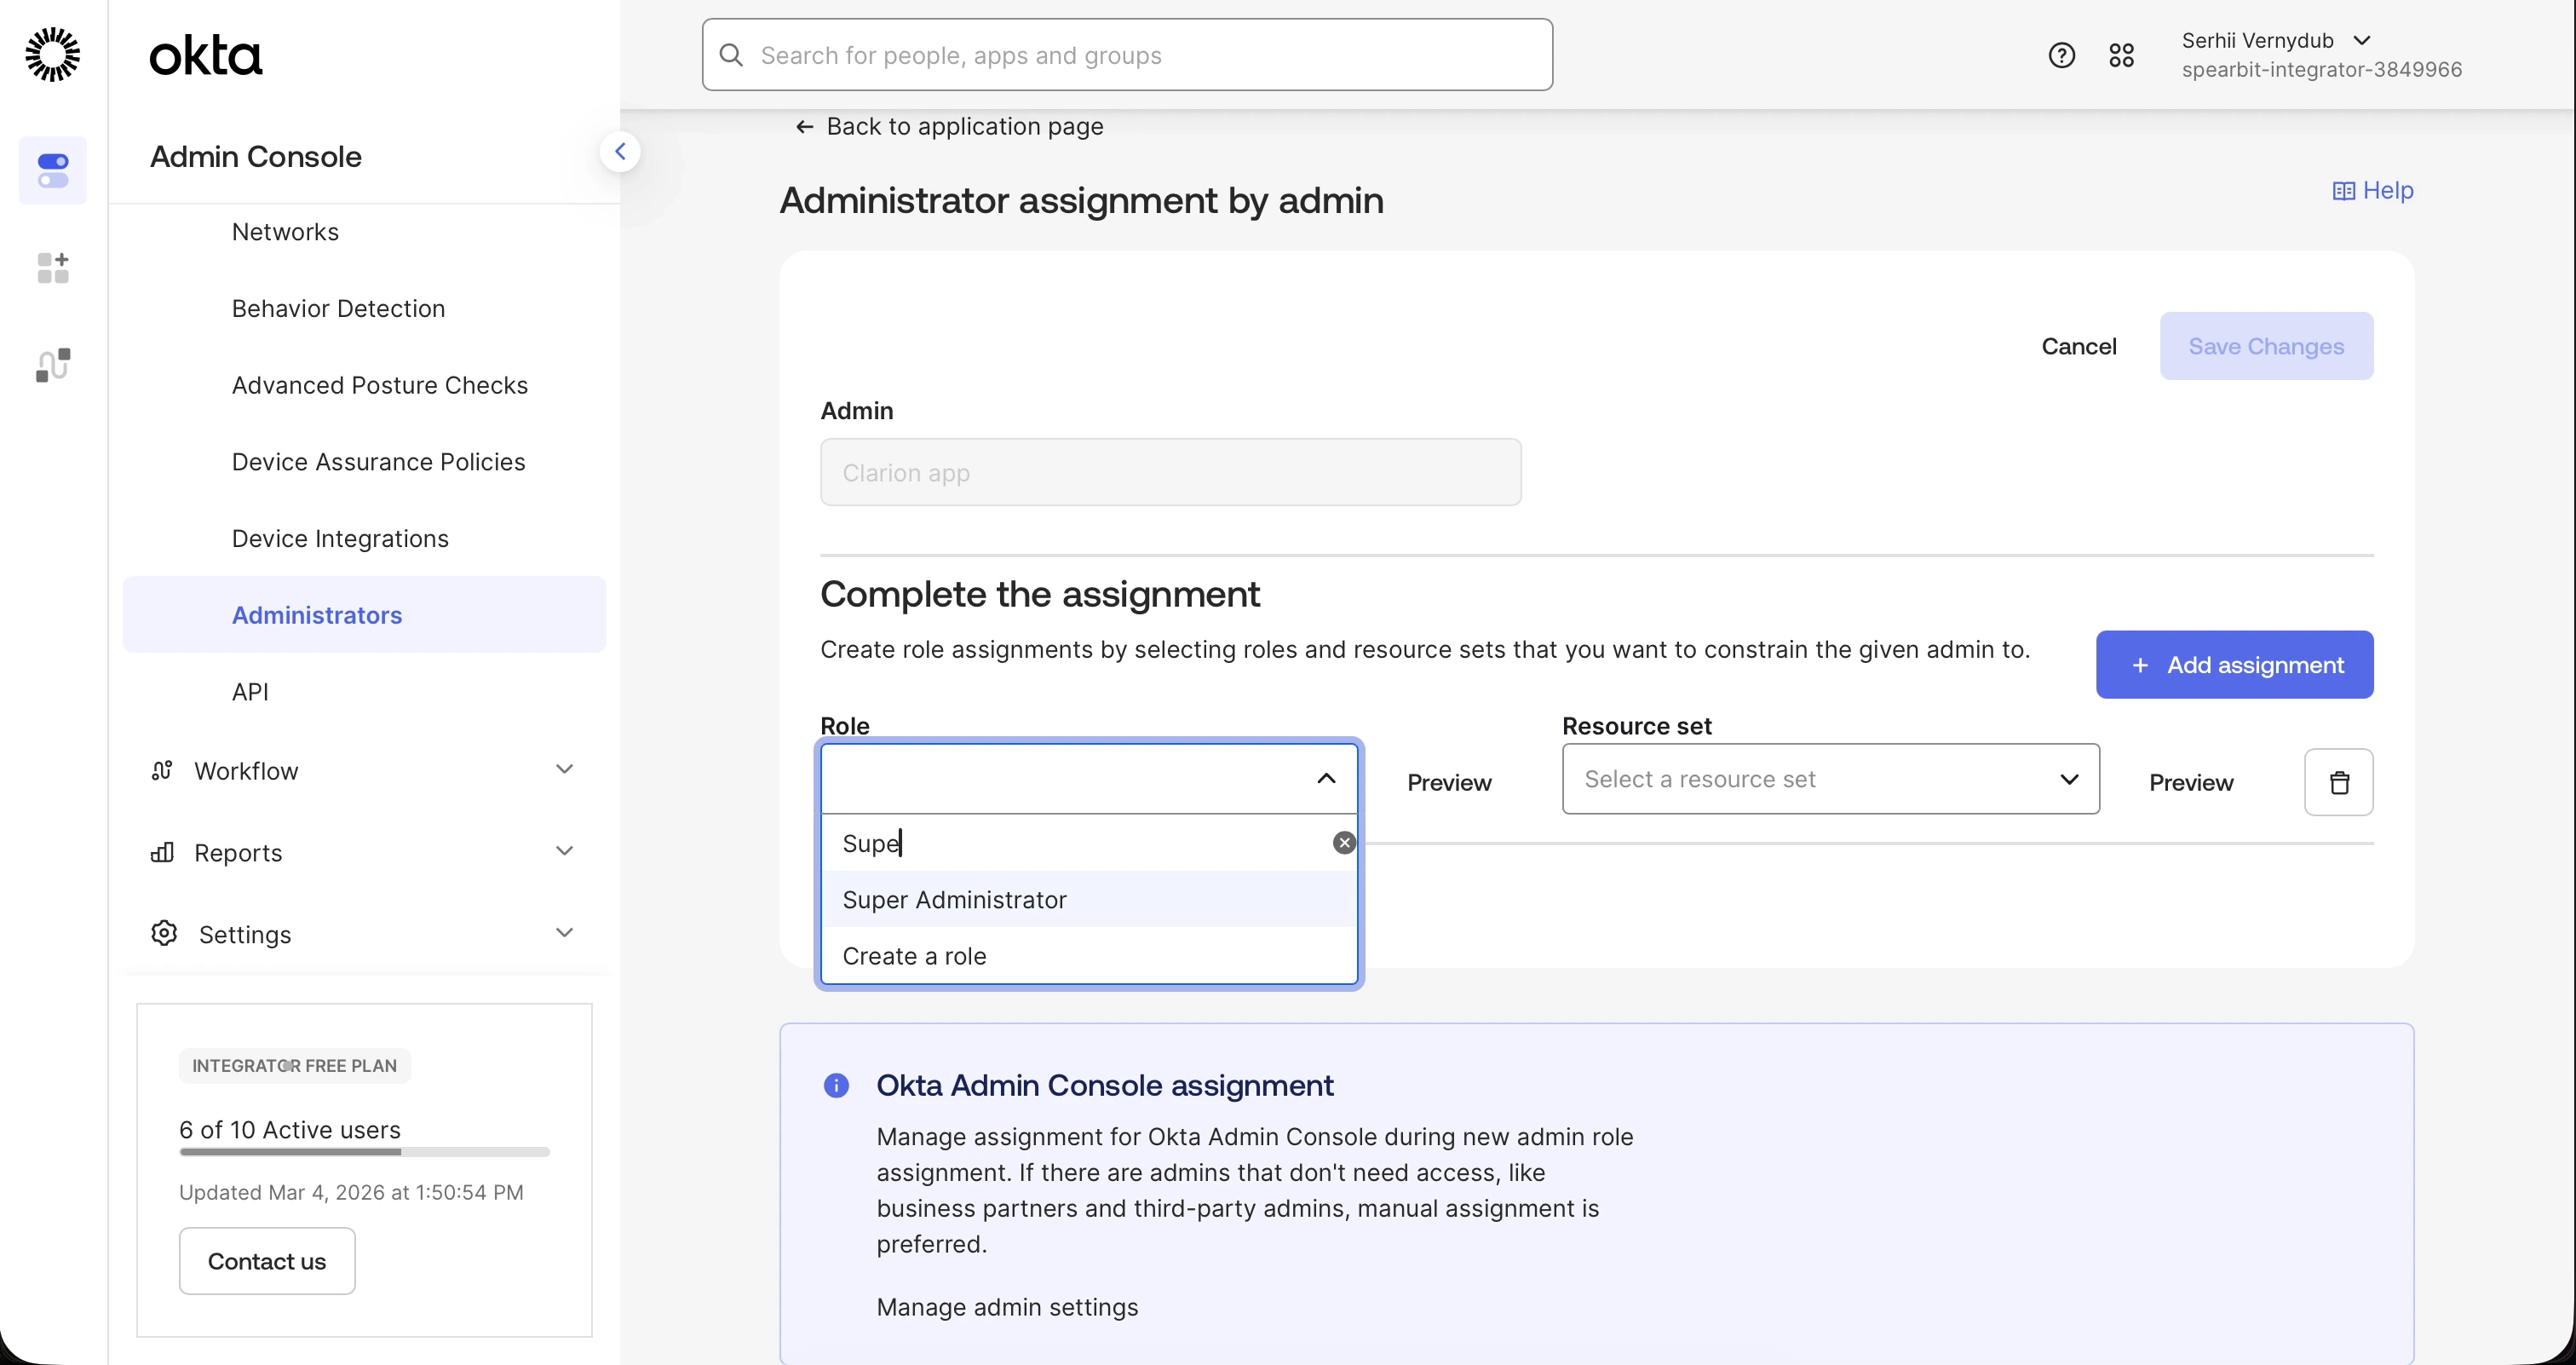Select the admin console toggle icon
2576x1365 pixels.
pyautogui.click(x=53, y=171)
